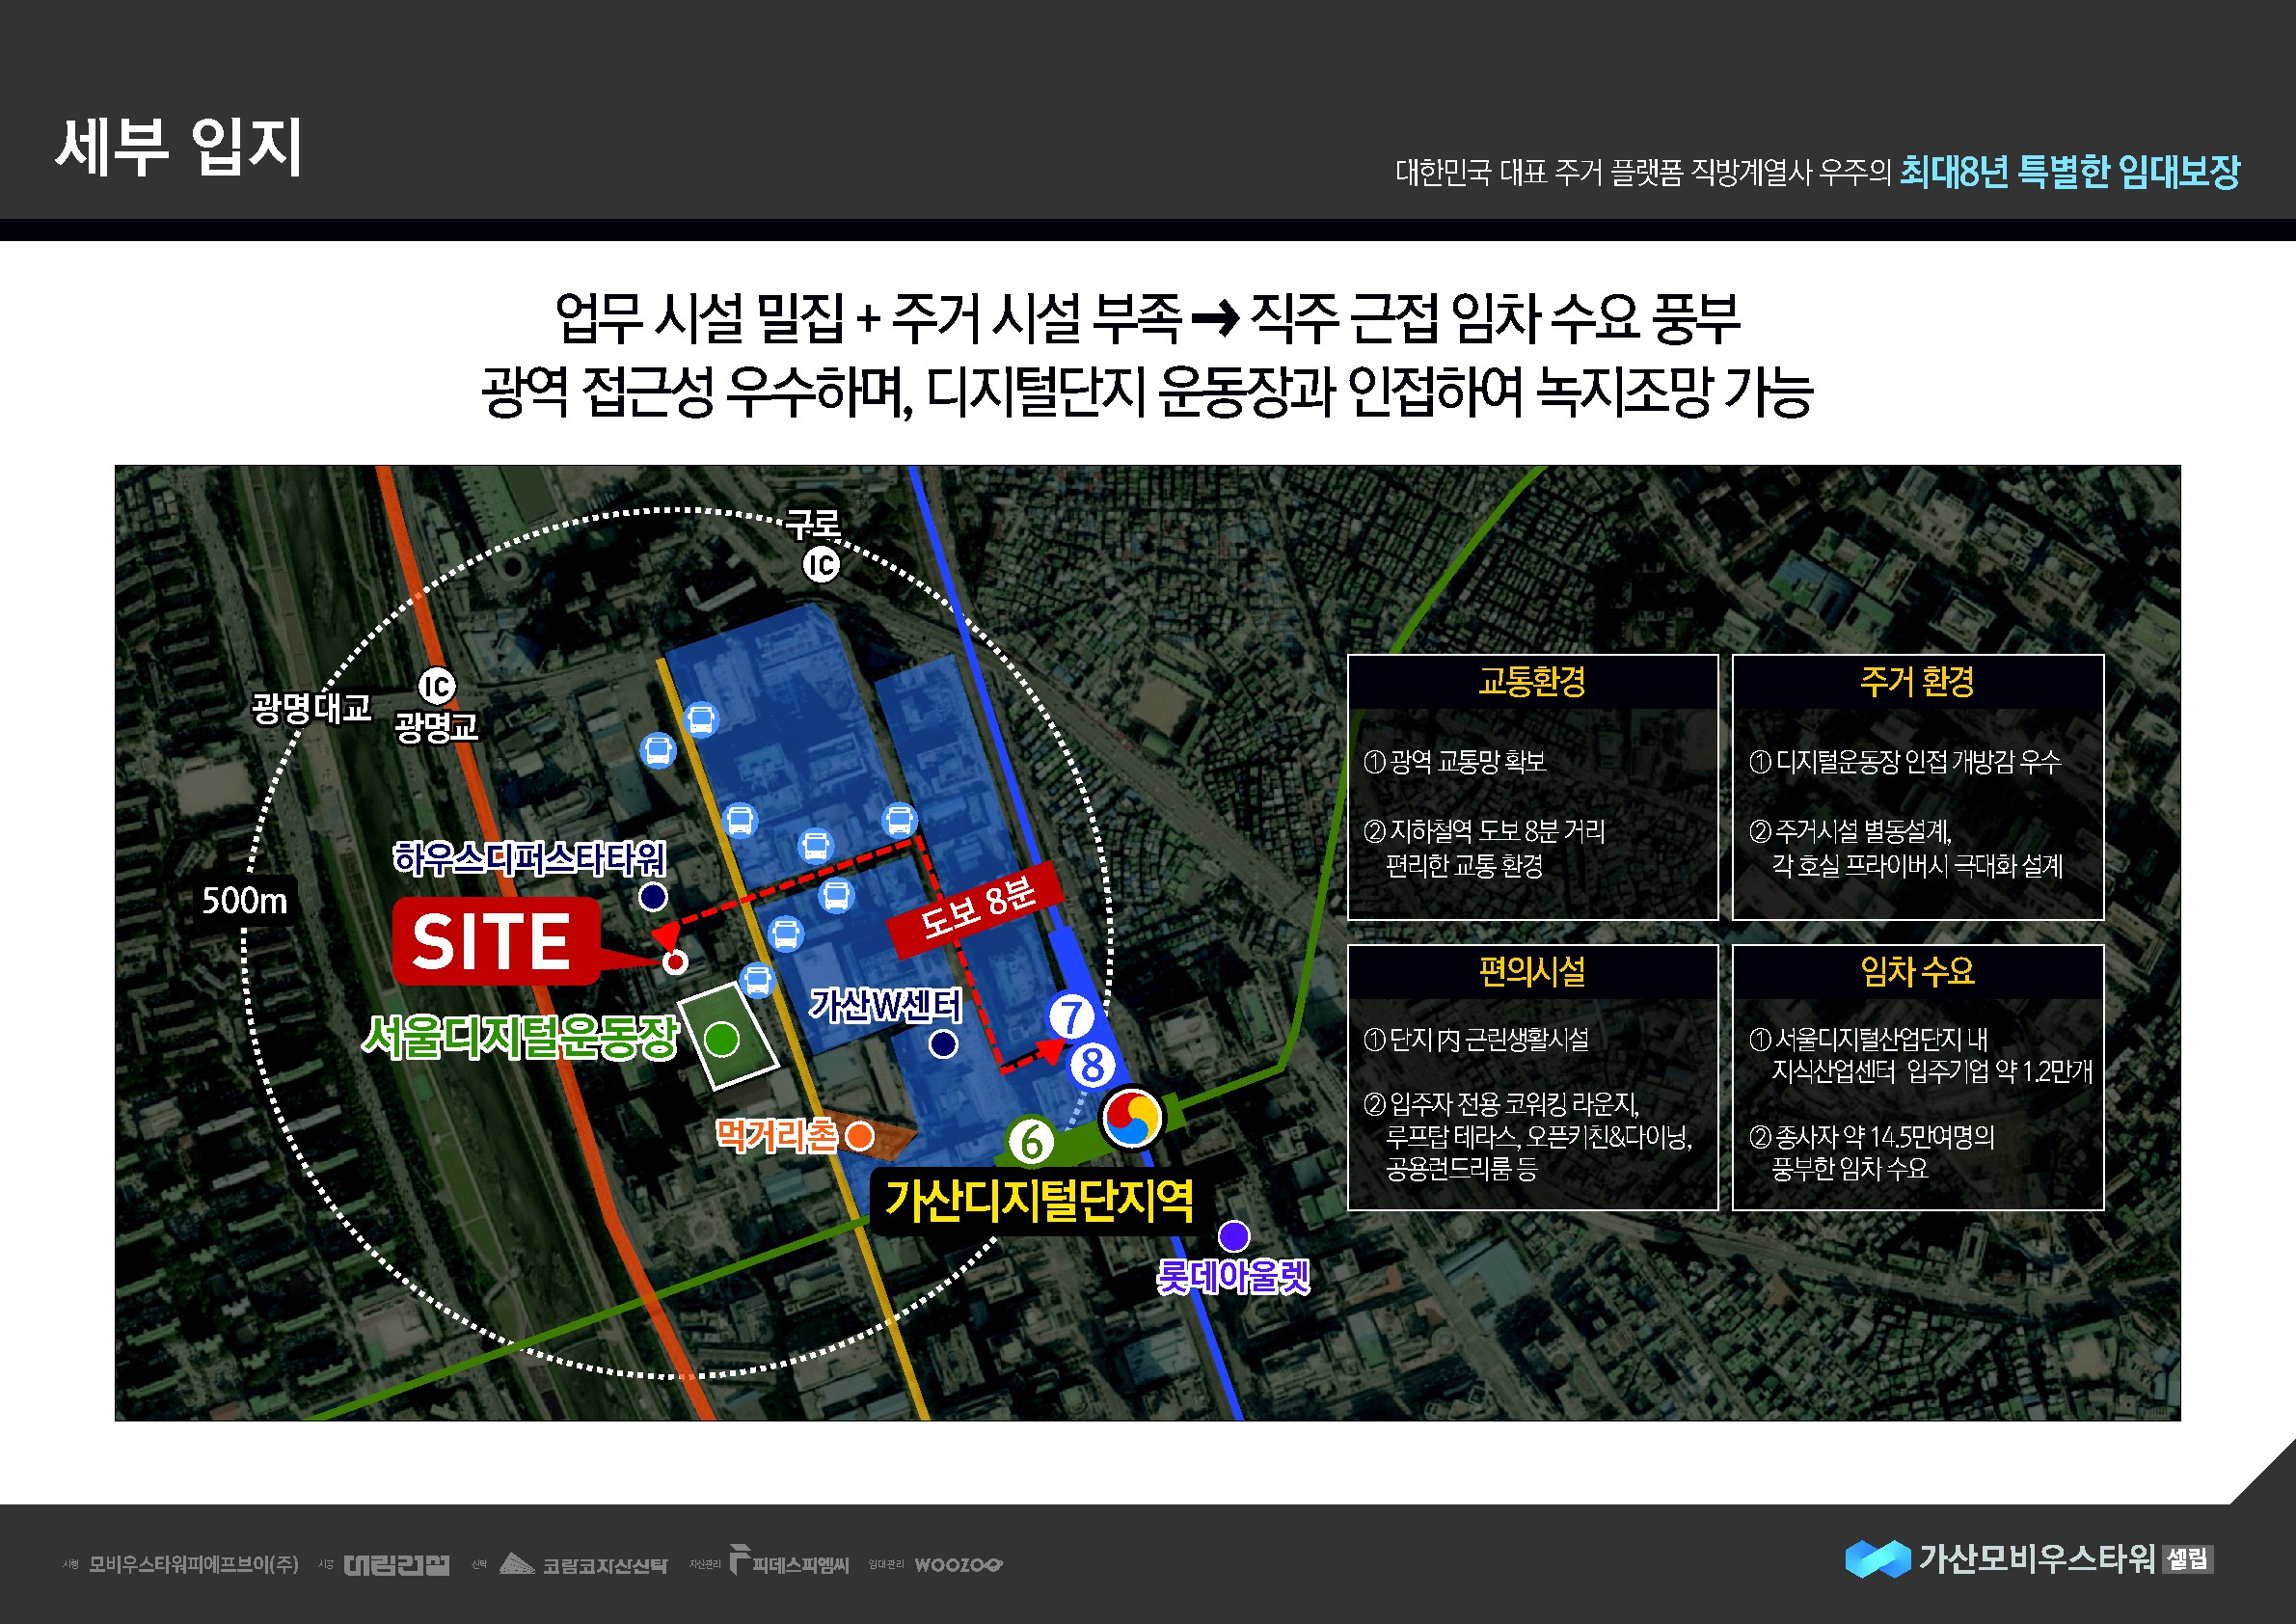
Task: Click the 광명대교 map label
Action: [311, 708]
